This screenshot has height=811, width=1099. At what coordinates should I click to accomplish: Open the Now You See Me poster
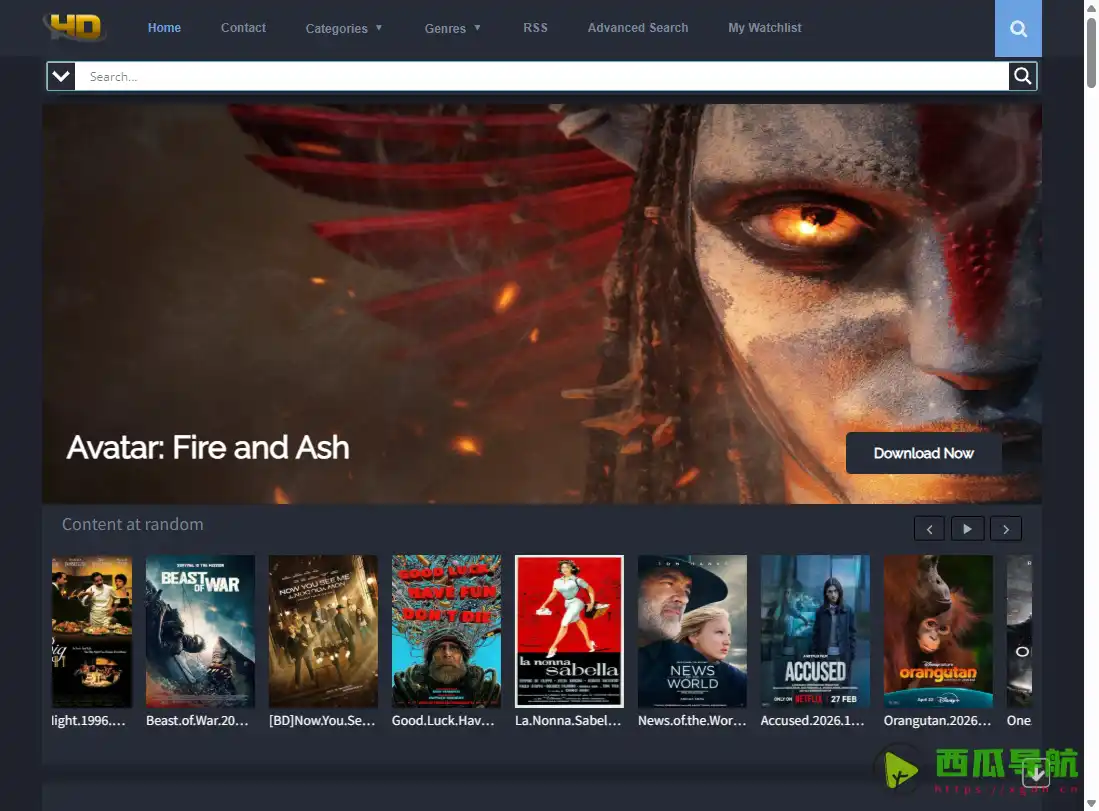tap(323, 631)
